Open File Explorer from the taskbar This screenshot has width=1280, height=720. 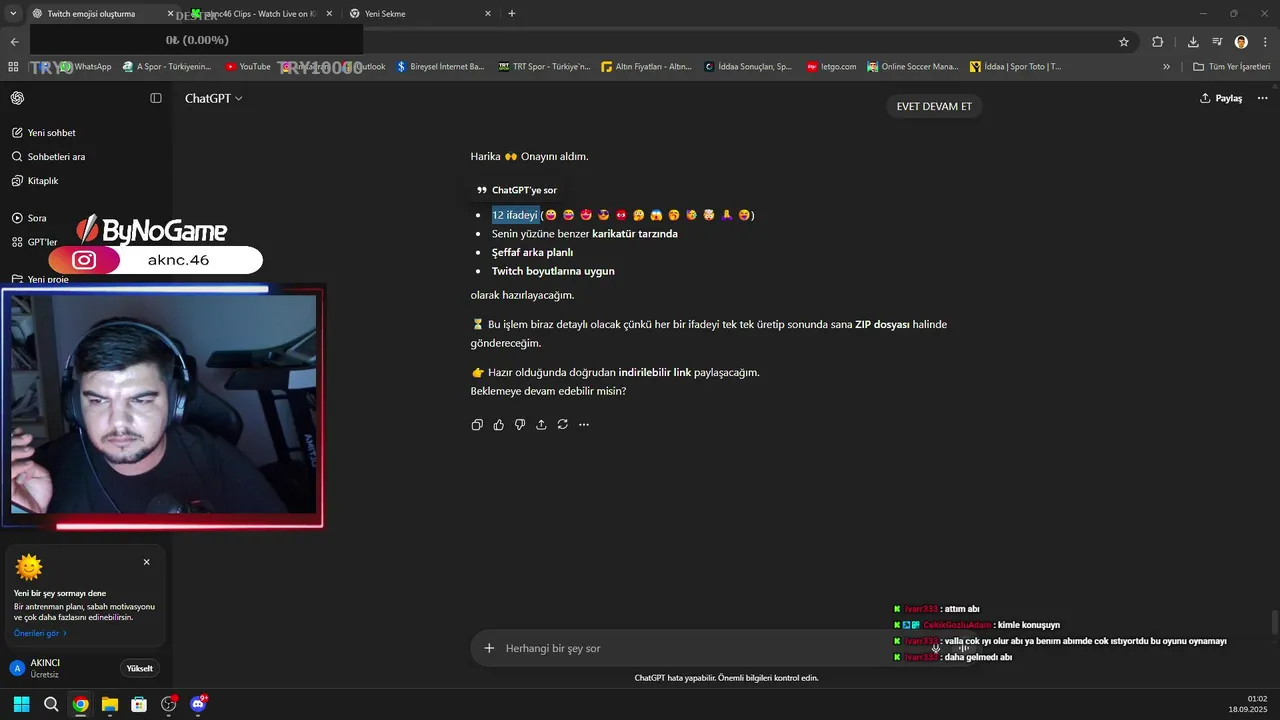click(110, 704)
